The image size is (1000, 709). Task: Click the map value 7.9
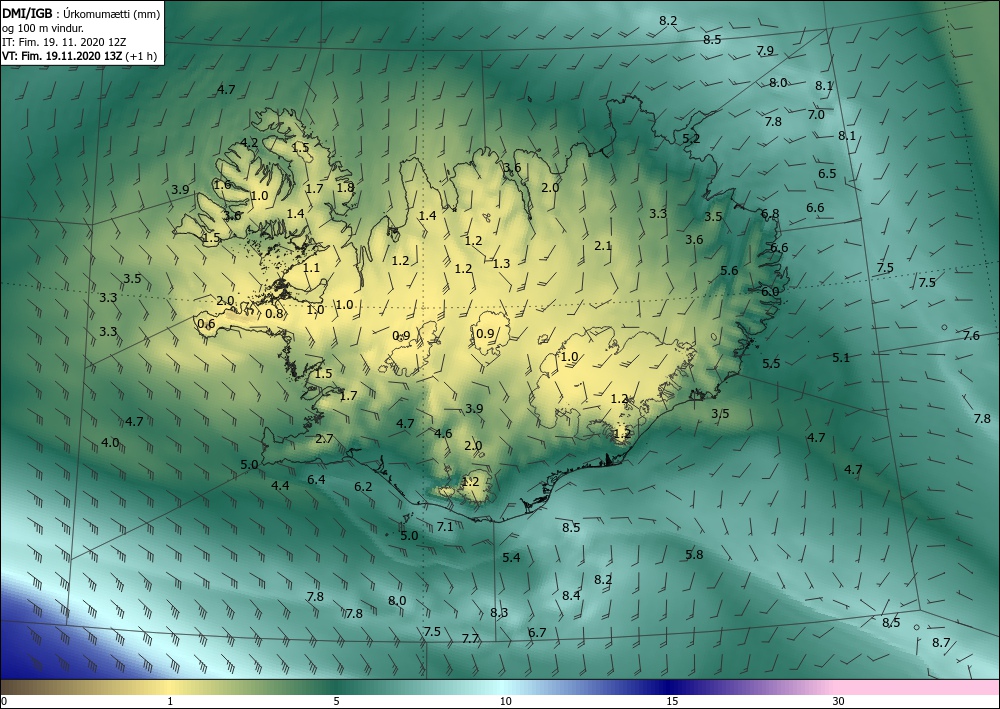(765, 51)
